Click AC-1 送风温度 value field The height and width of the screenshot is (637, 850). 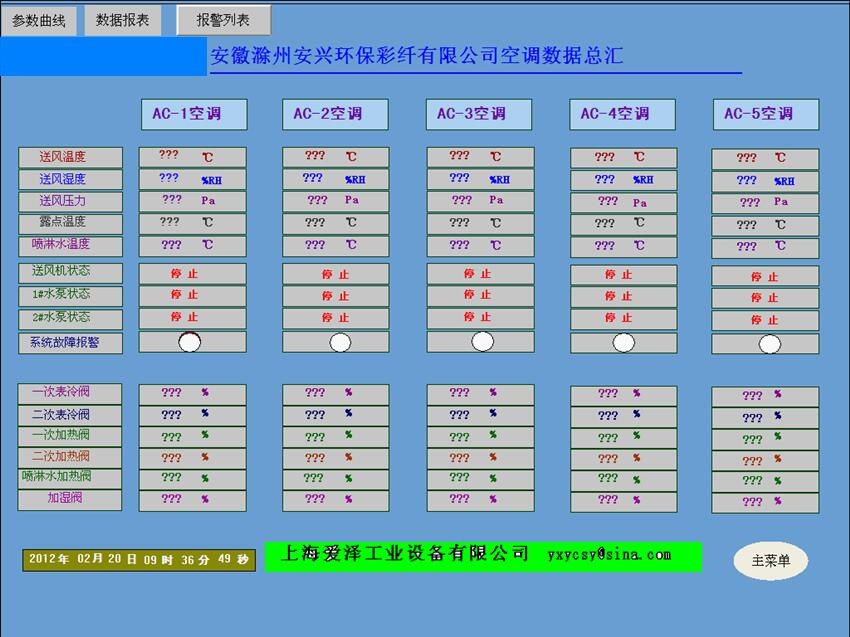[x=192, y=157]
